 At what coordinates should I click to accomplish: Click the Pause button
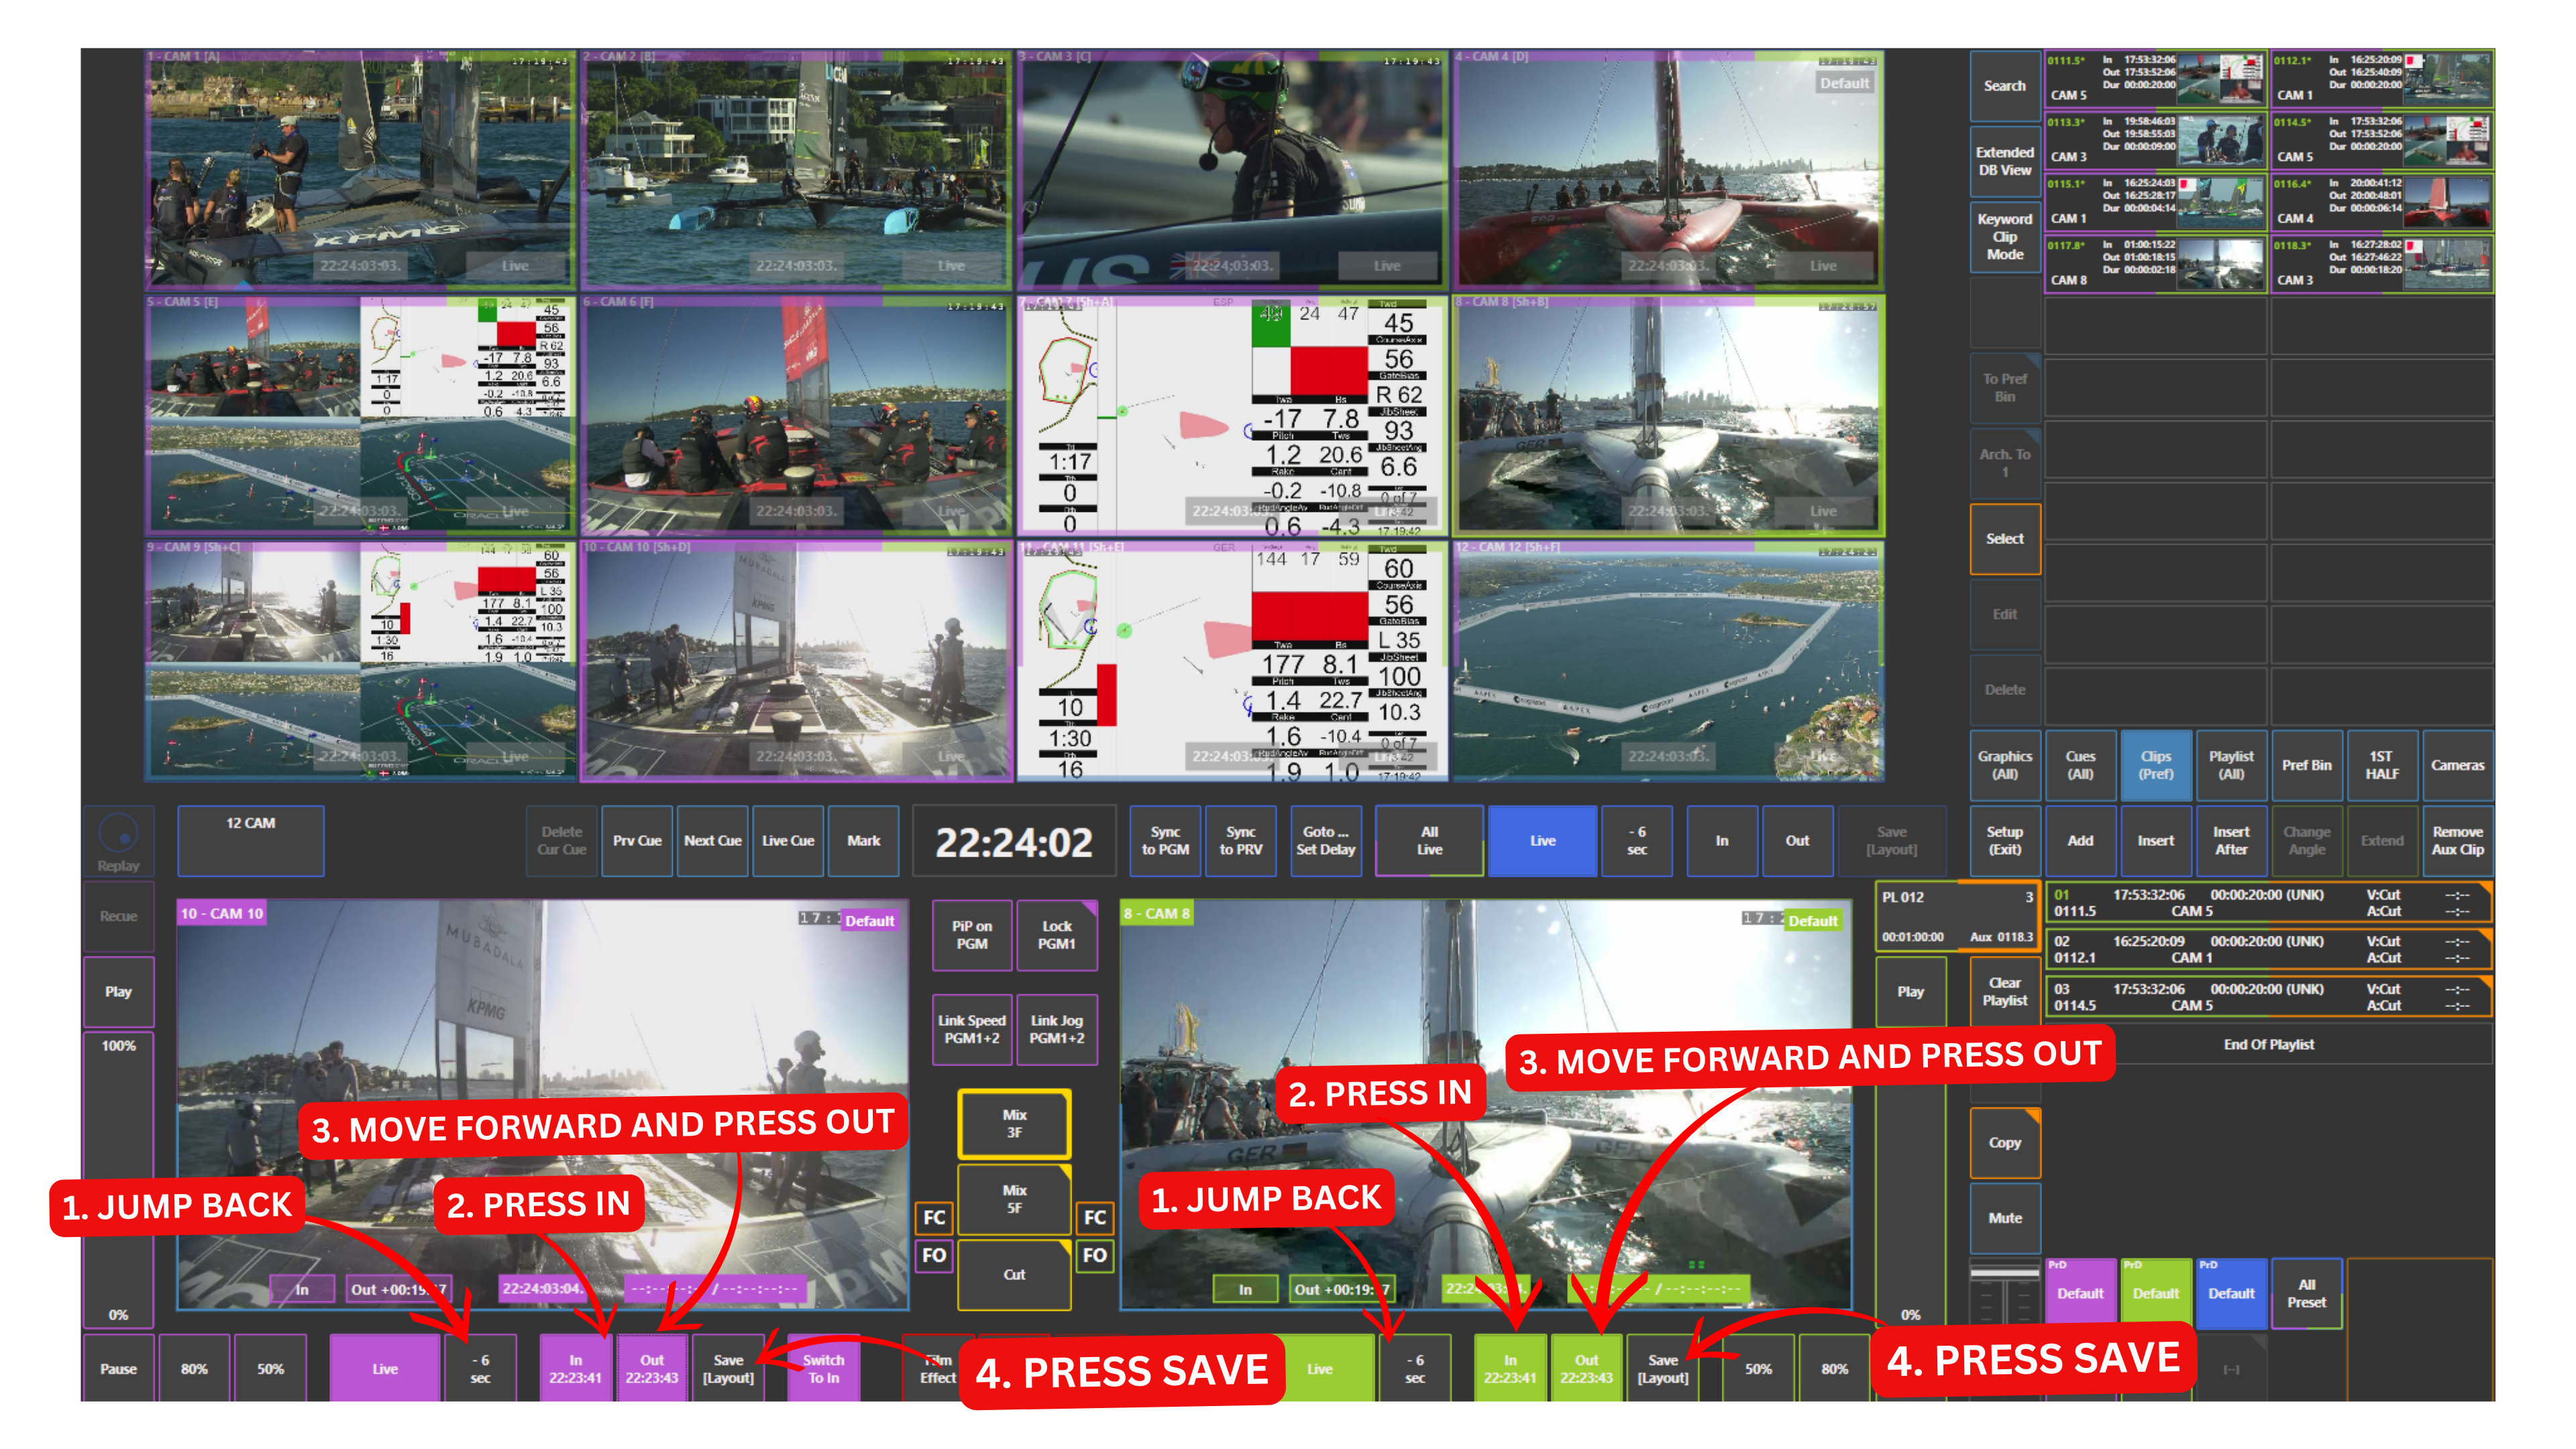pos(118,1369)
